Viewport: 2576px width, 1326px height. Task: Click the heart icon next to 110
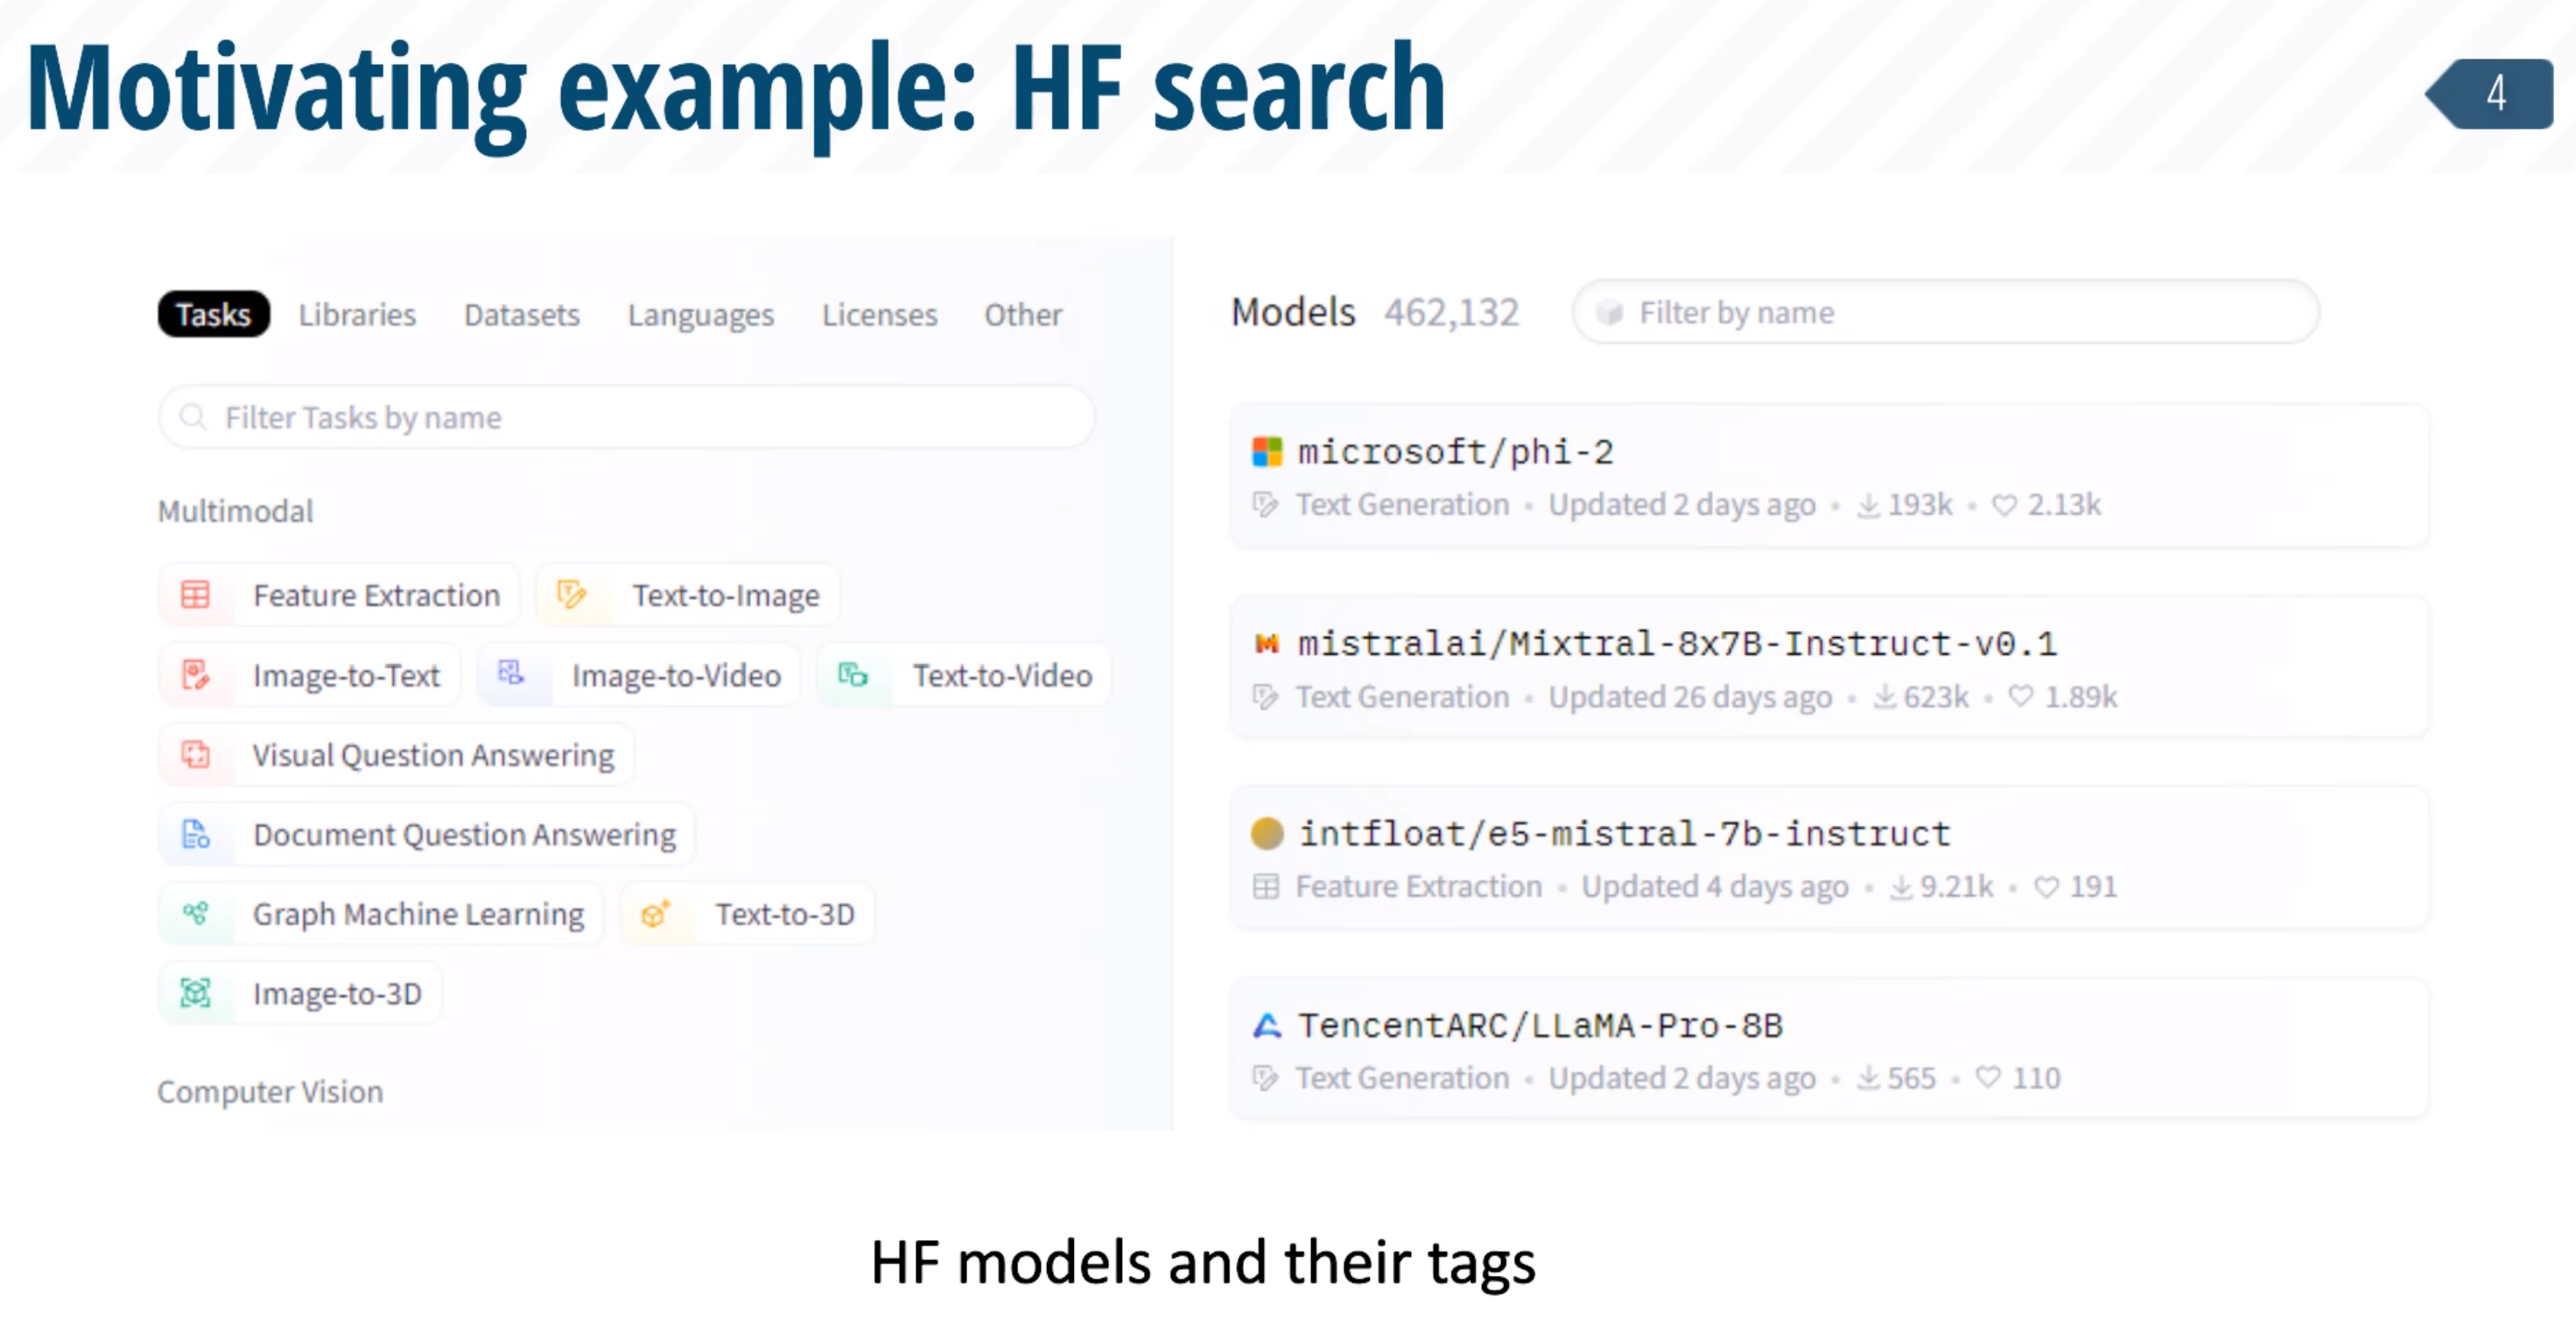coord(1988,1077)
